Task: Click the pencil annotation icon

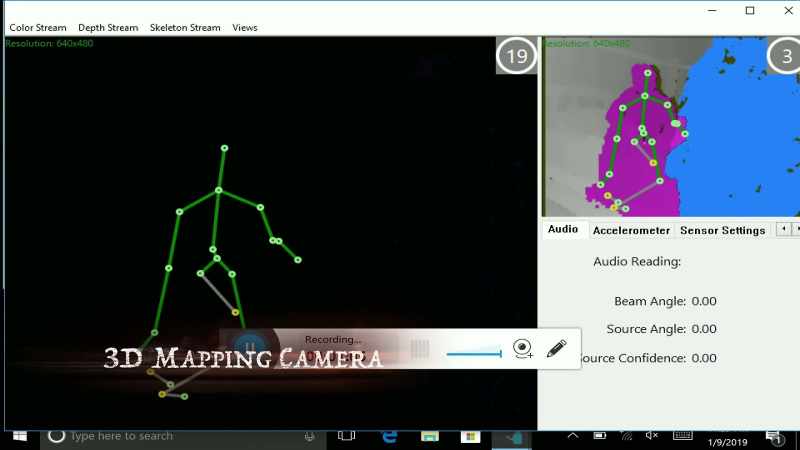Action: click(557, 349)
